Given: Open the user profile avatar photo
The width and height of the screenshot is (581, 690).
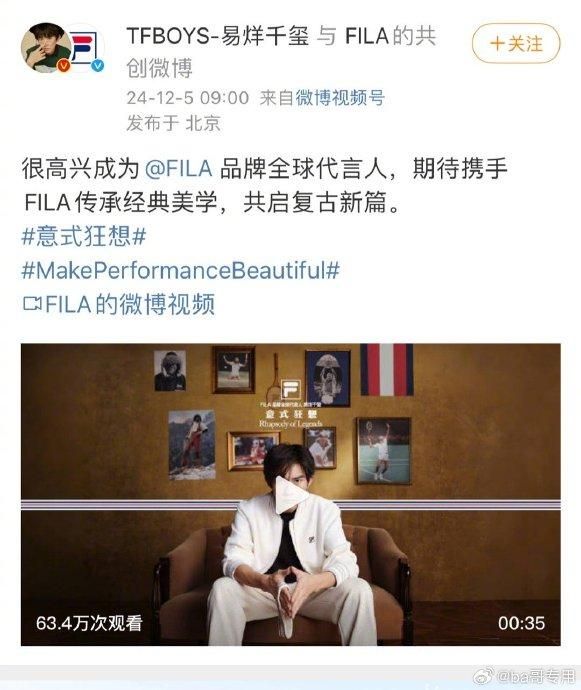Looking at the screenshot, I should (45, 48).
